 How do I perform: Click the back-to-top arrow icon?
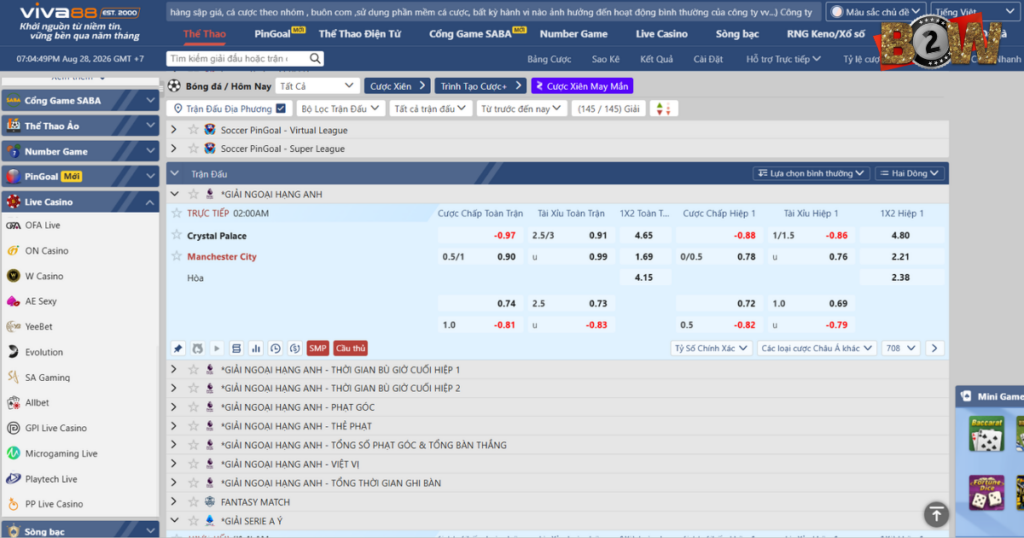(x=936, y=514)
